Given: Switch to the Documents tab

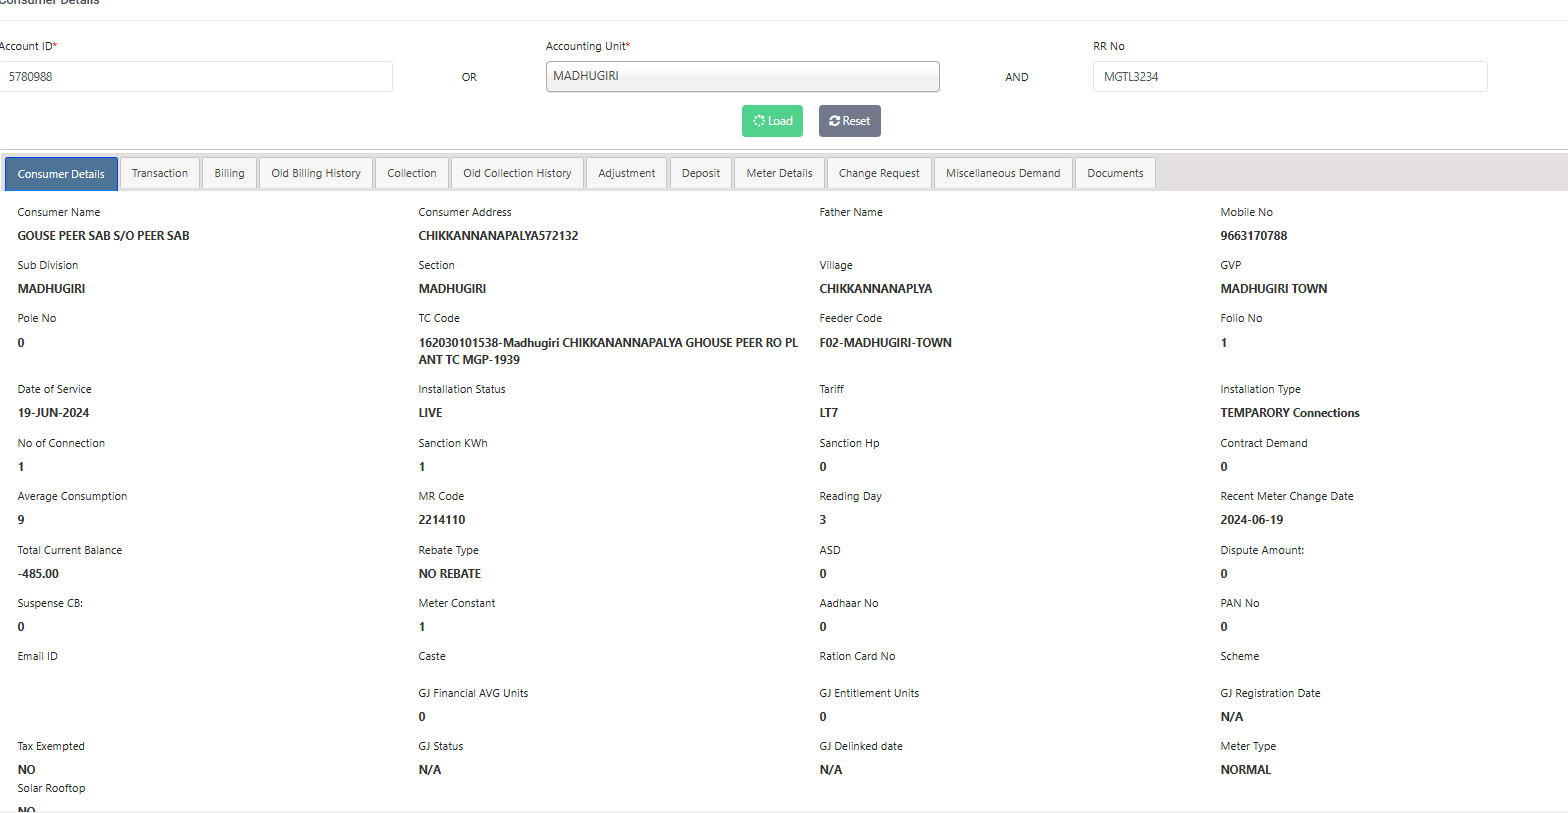Looking at the screenshot, I should pos(1115,173).
